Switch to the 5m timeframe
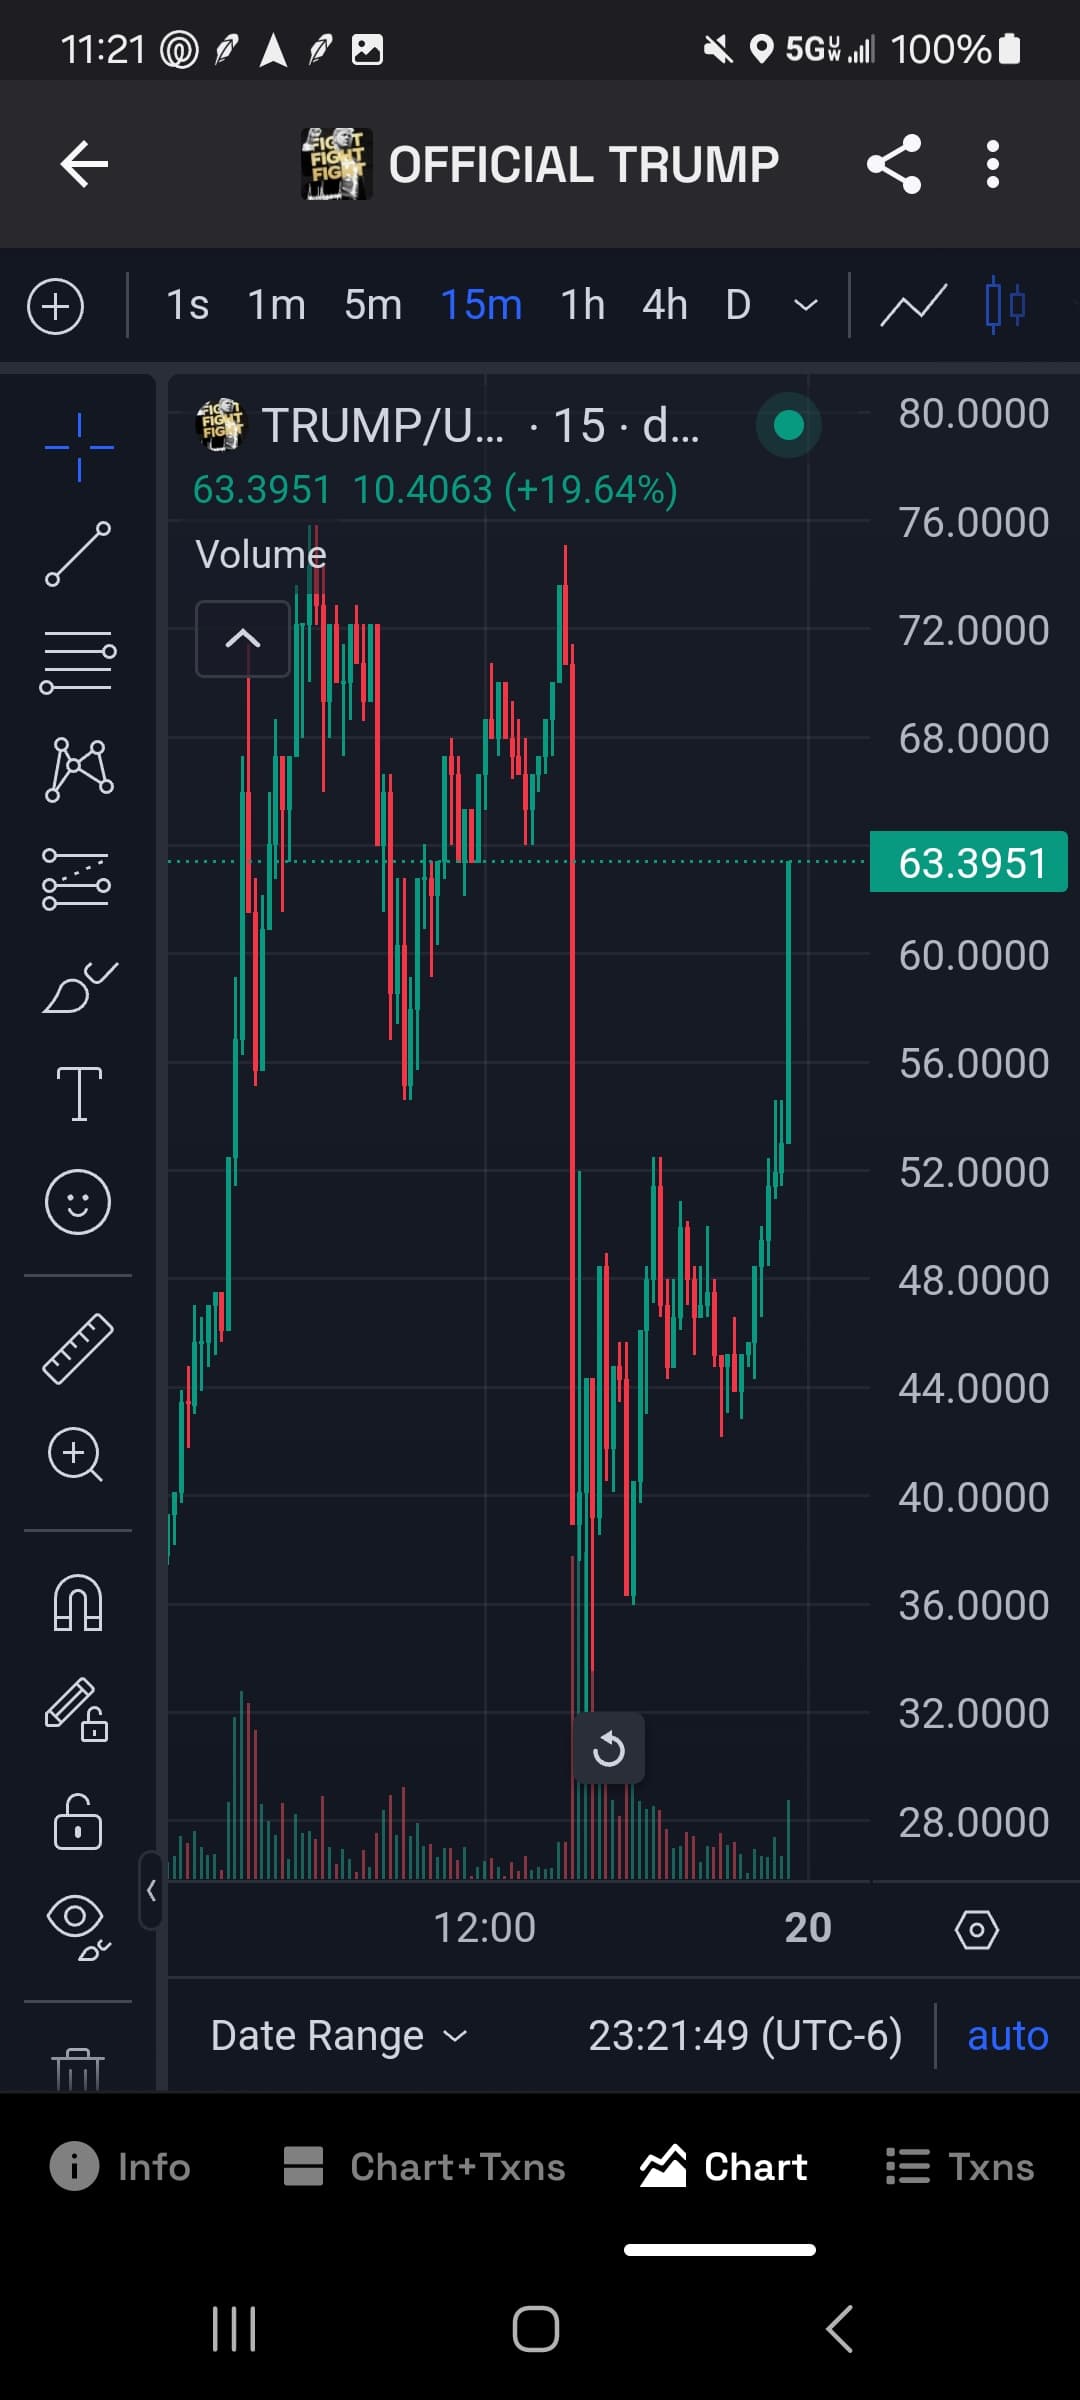This screenshot has width=1080, height=2400. [x=373, y=305]
